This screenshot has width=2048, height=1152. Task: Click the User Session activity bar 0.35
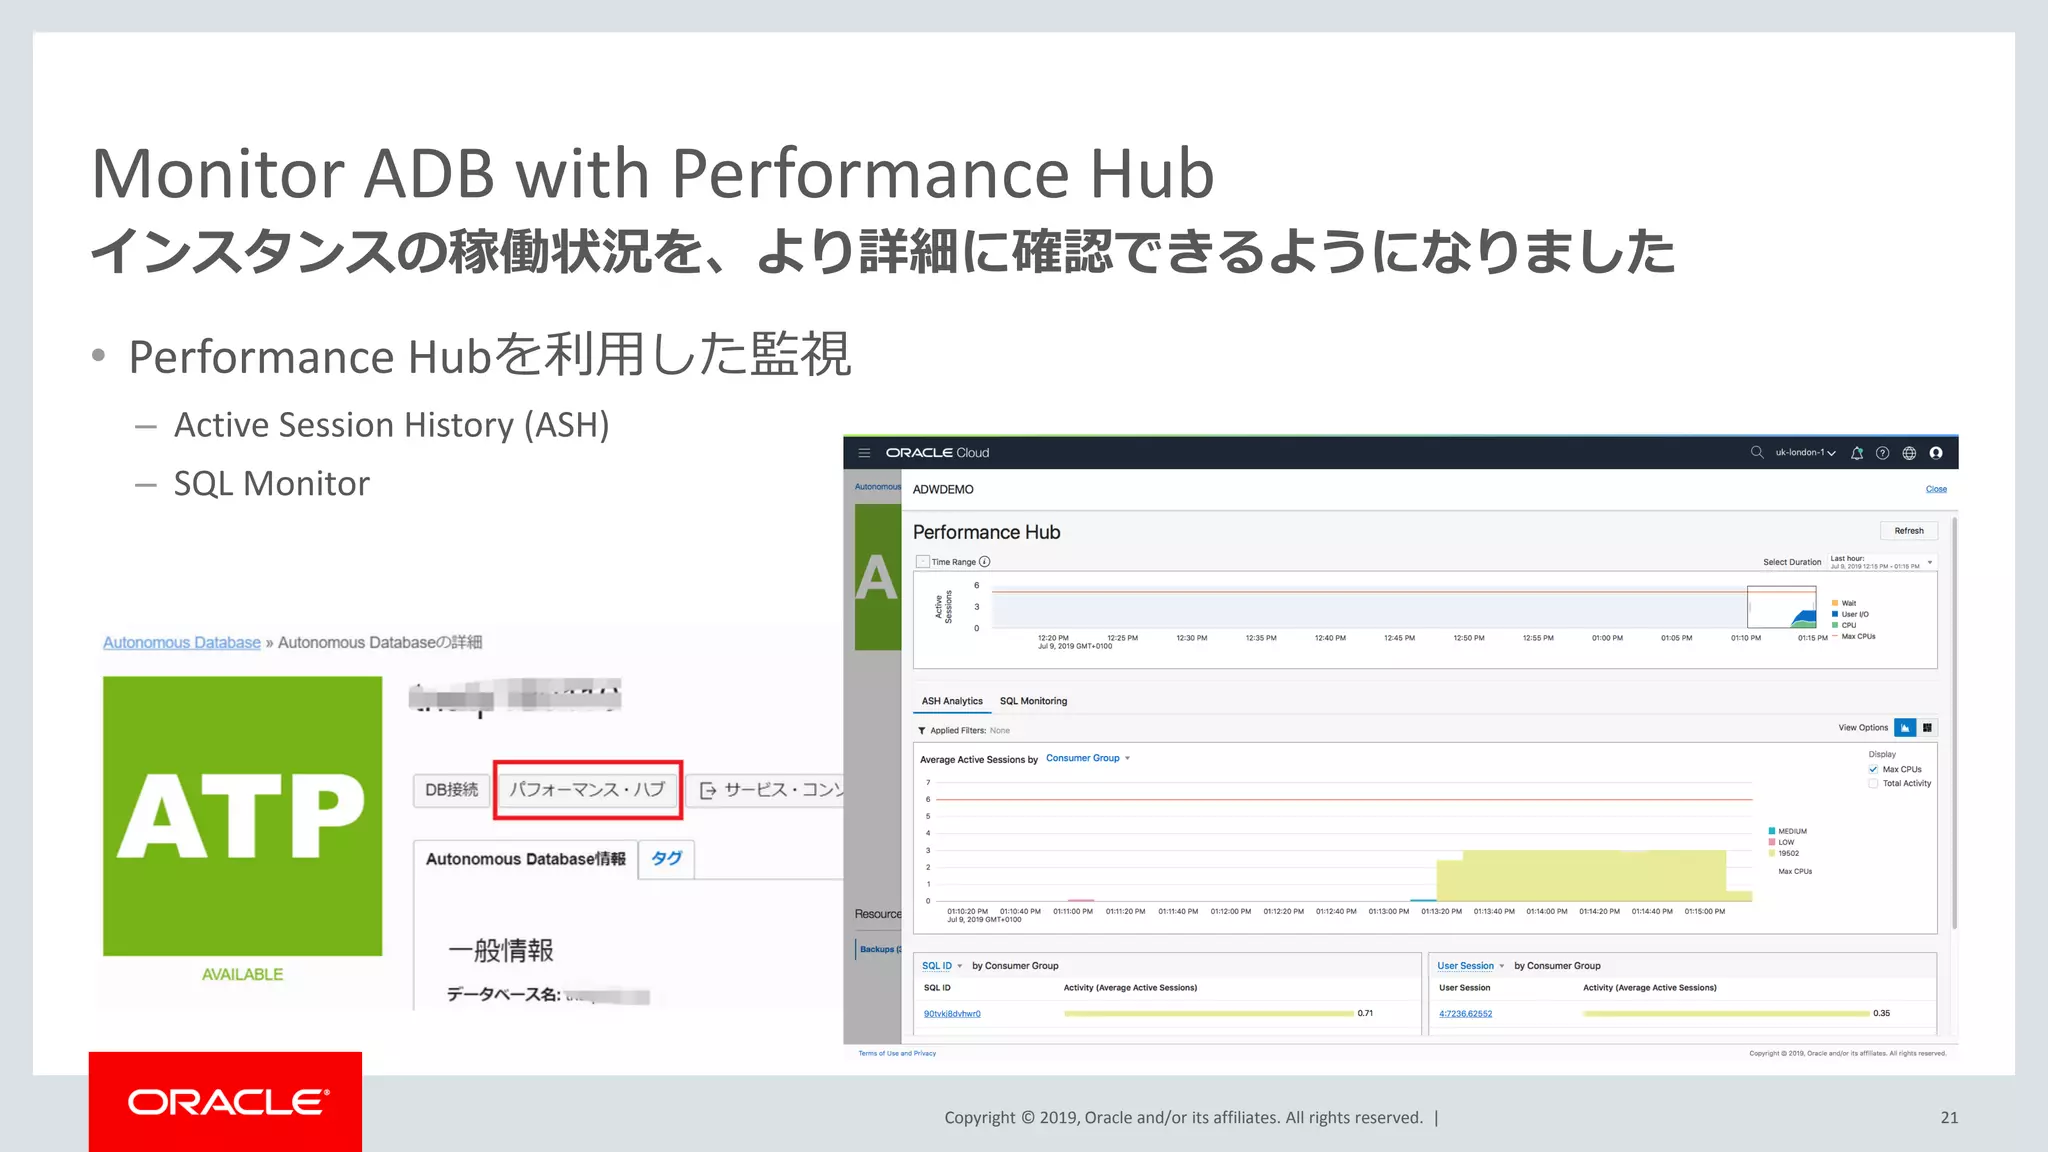1726,1014
